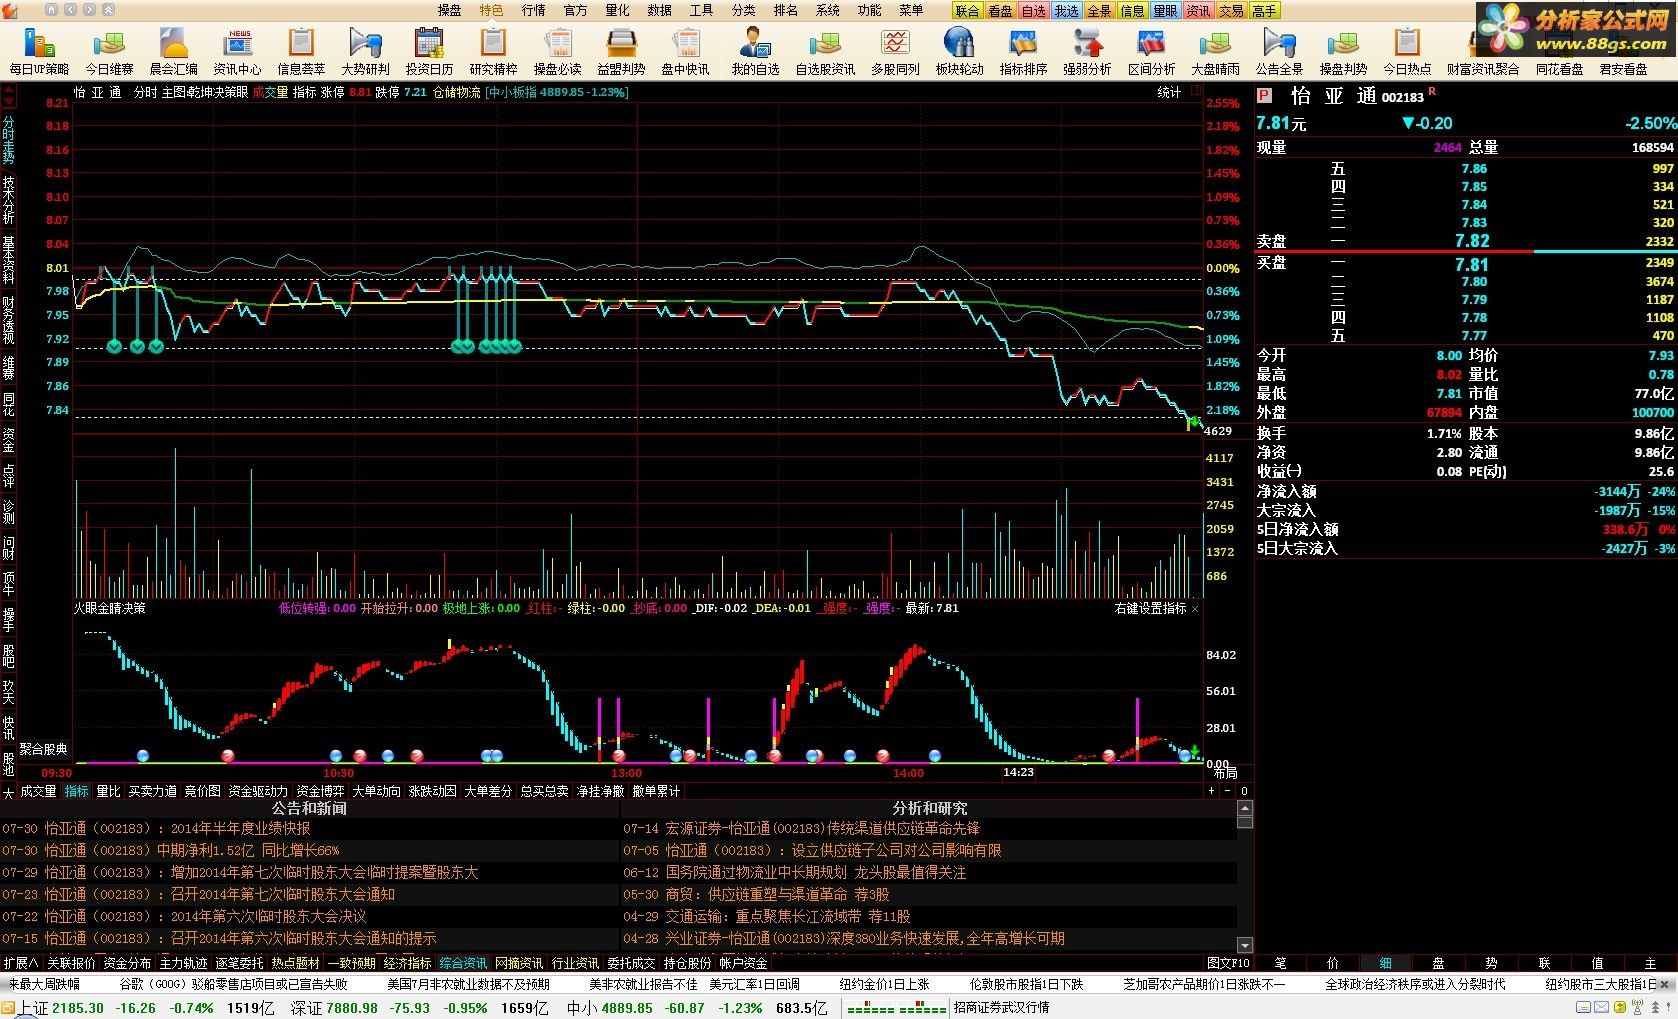This screenshot has width=1678, height=1019.
Task: Open 多股同列 icon
Action: click(895, 51)
